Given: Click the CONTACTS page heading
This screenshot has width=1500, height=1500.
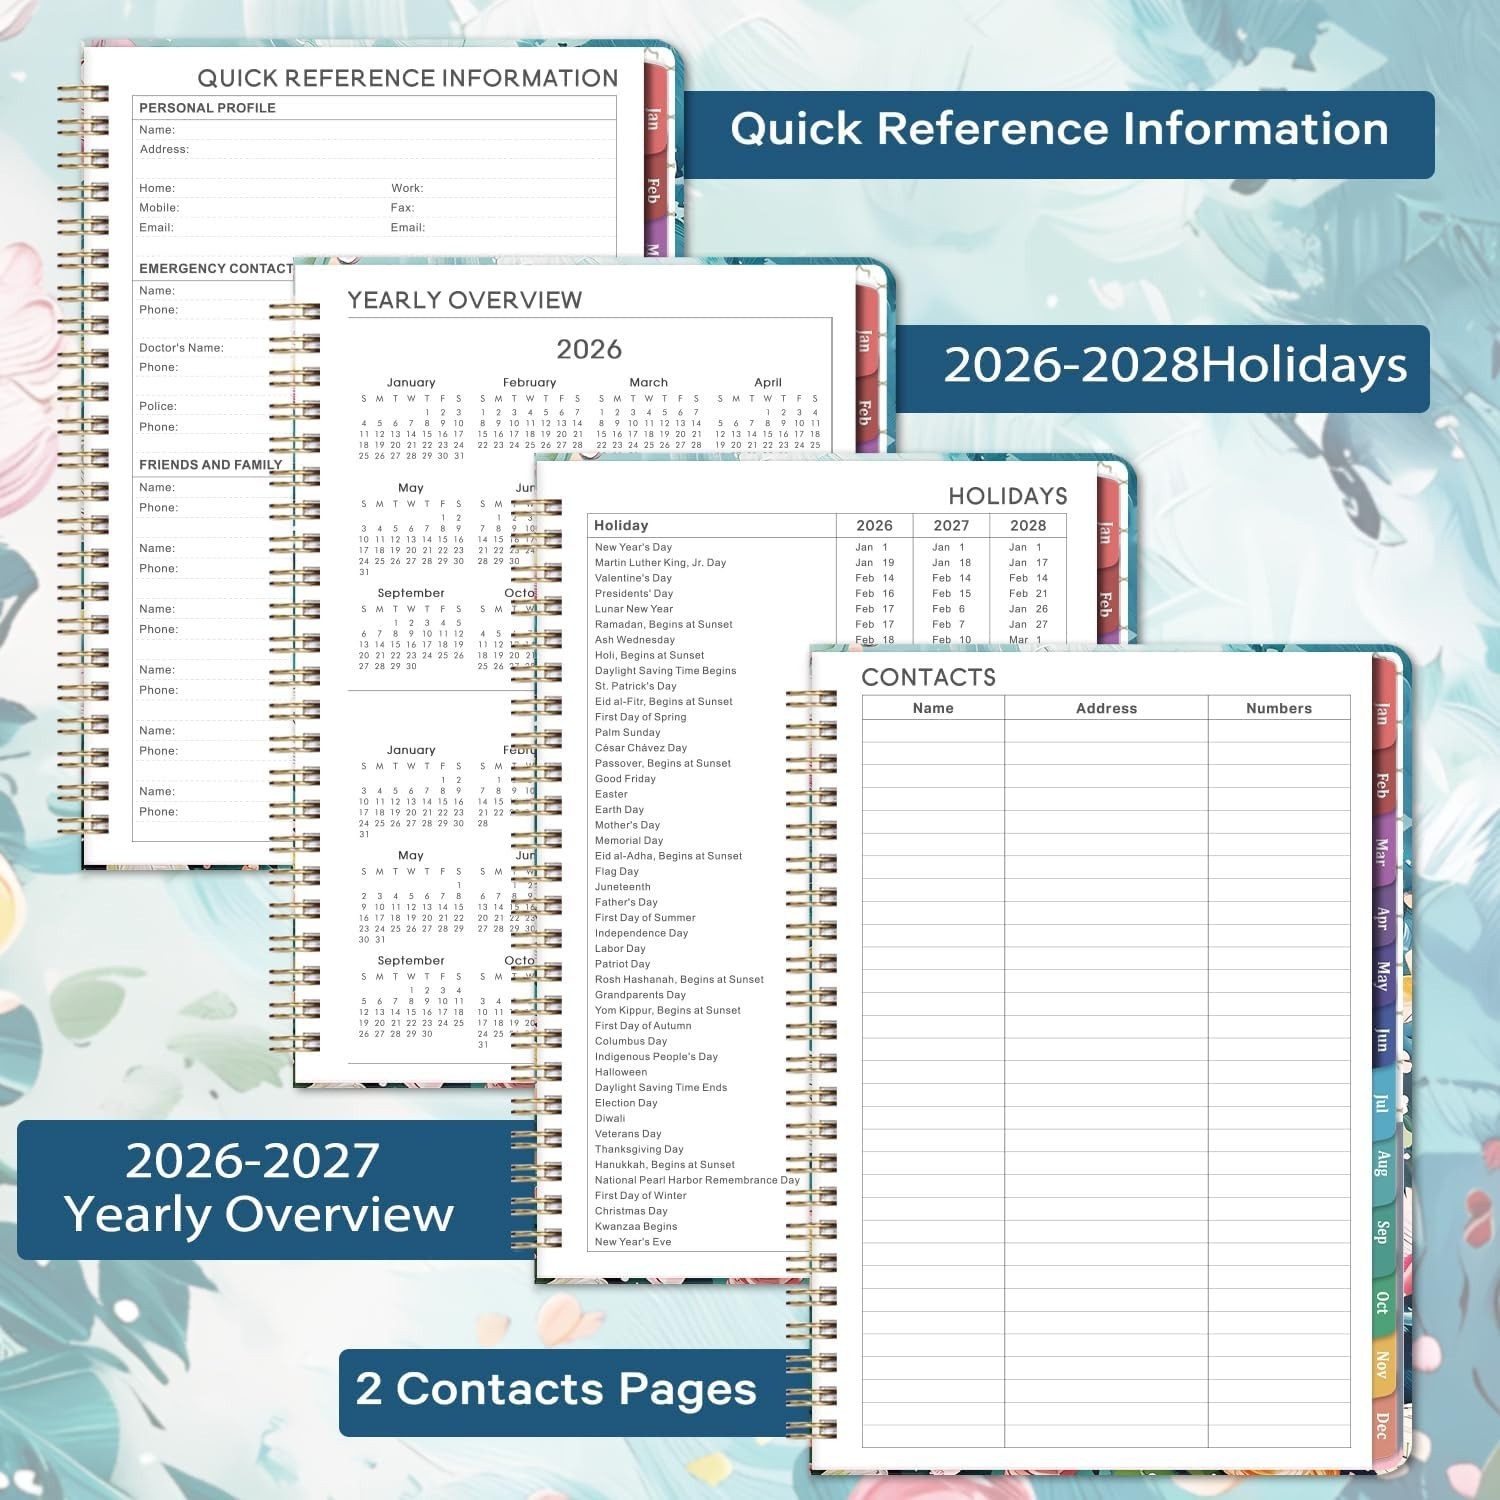Looking at the screenshot, I should [929, 677].
